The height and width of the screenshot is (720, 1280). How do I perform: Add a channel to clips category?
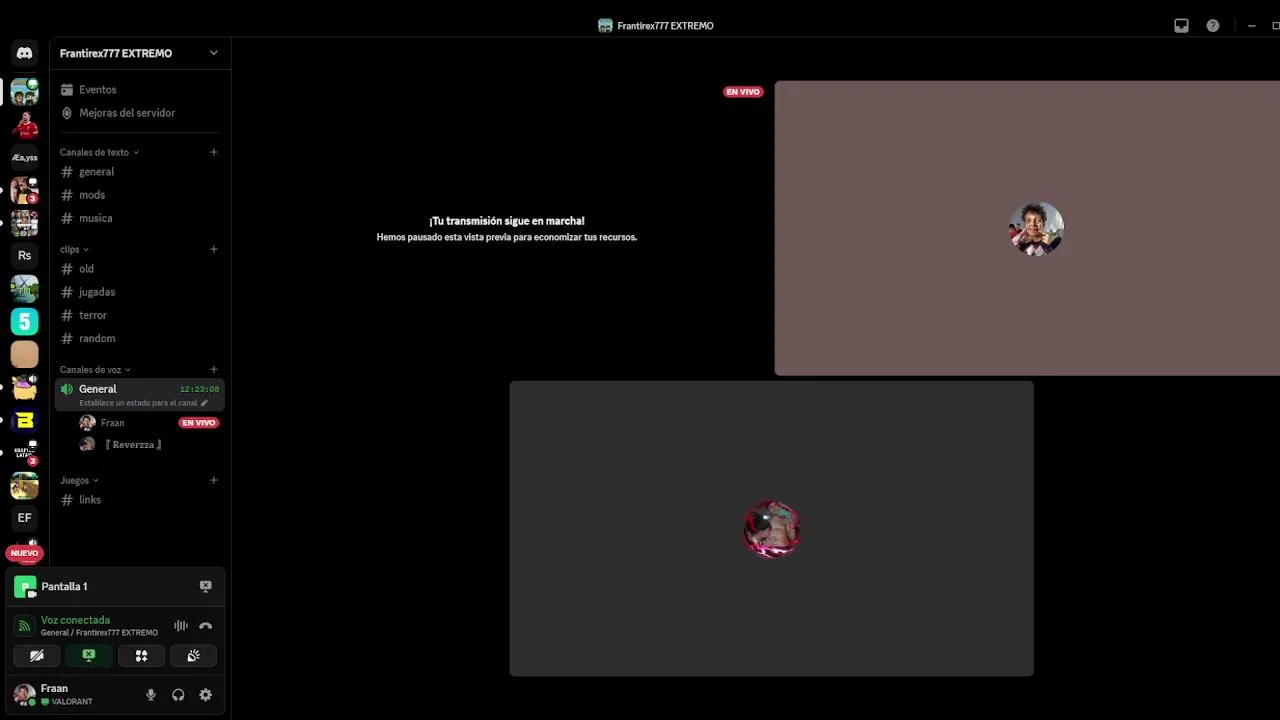213,249
